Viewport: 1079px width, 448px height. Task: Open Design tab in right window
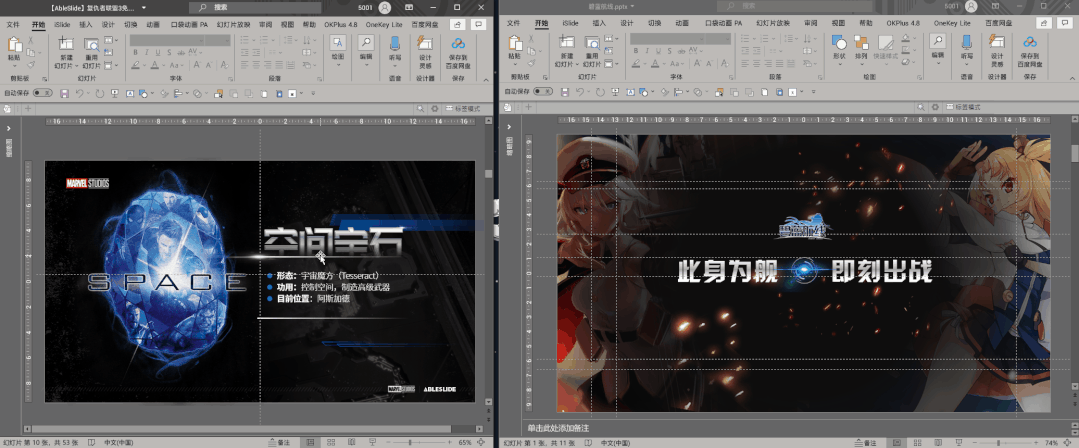pos(626,23)
